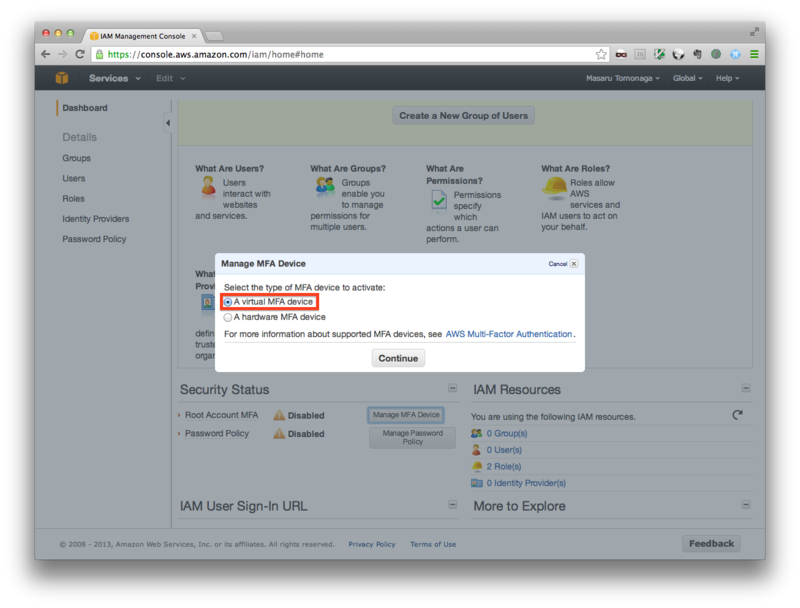Refresh IAM resources with circular arrow icon
800x608 pixels.
pos(737,415)
